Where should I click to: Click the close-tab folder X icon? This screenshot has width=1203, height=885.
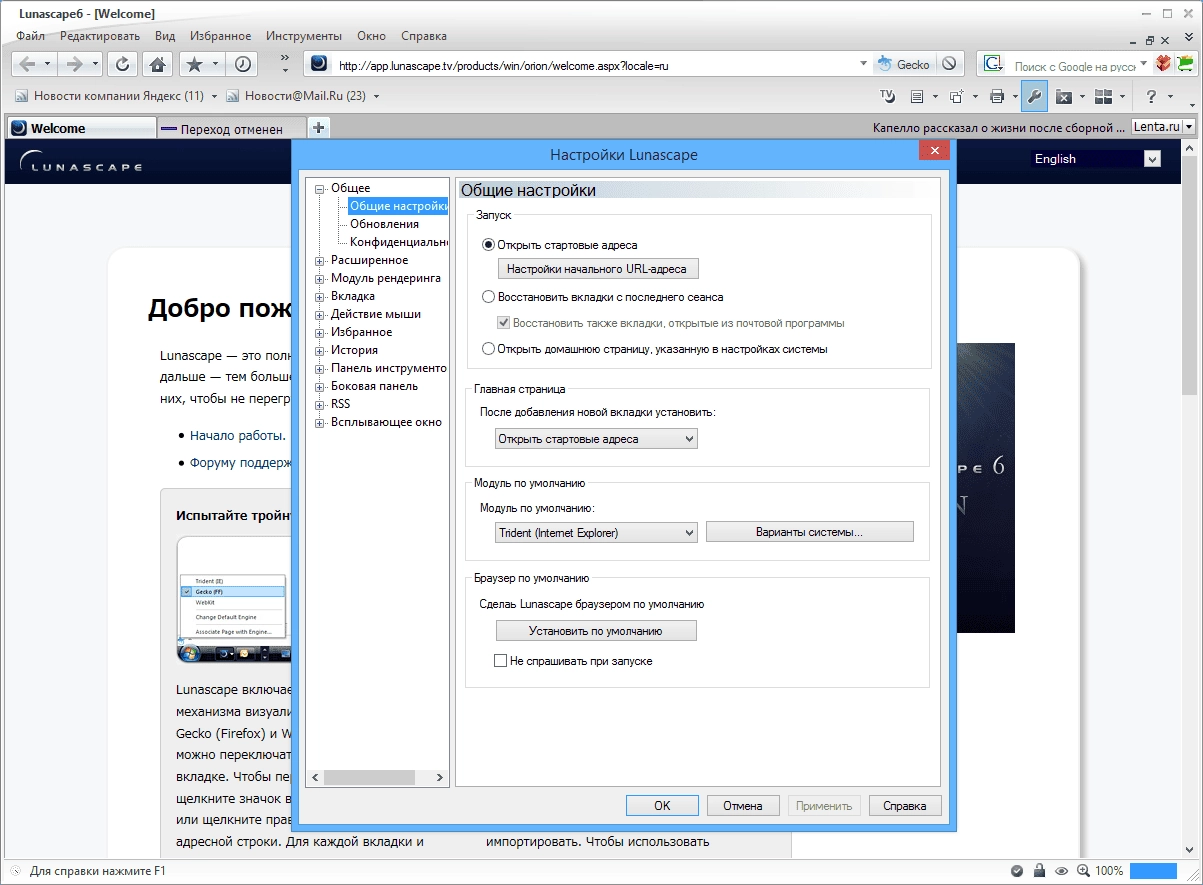(1064, 97)
